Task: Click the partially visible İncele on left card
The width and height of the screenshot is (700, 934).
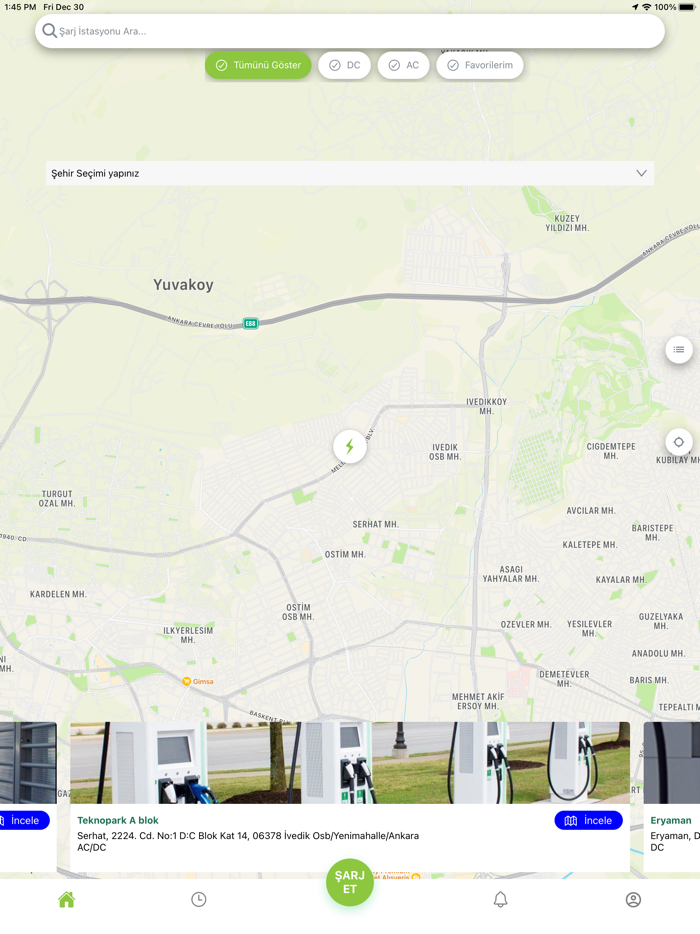Action: pyautogui.click(x=24, y=820)
